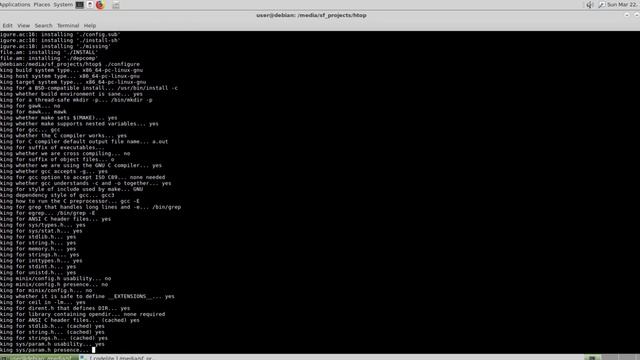The image size is (640, 360).
Task: Click line 'C compiler default output file name... a.out'
Action: pos(84,142)
